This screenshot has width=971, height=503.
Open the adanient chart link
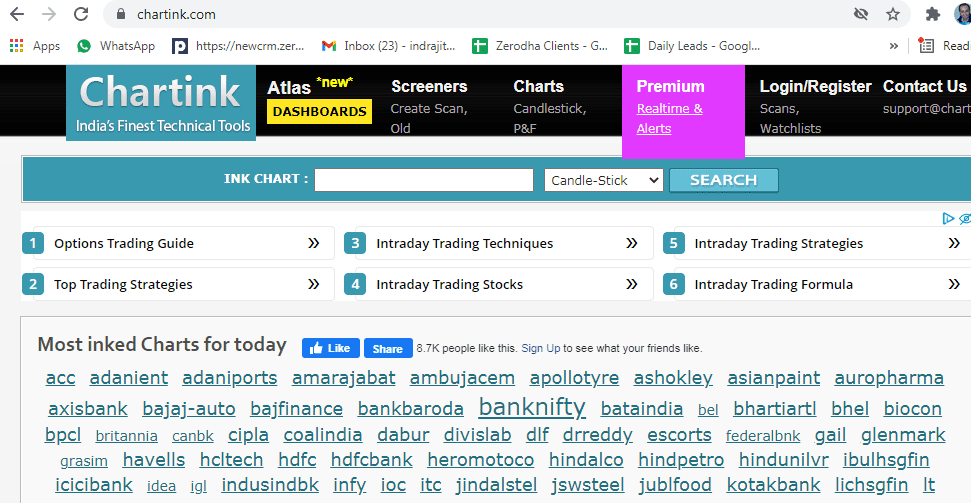[x=129, y=378]
